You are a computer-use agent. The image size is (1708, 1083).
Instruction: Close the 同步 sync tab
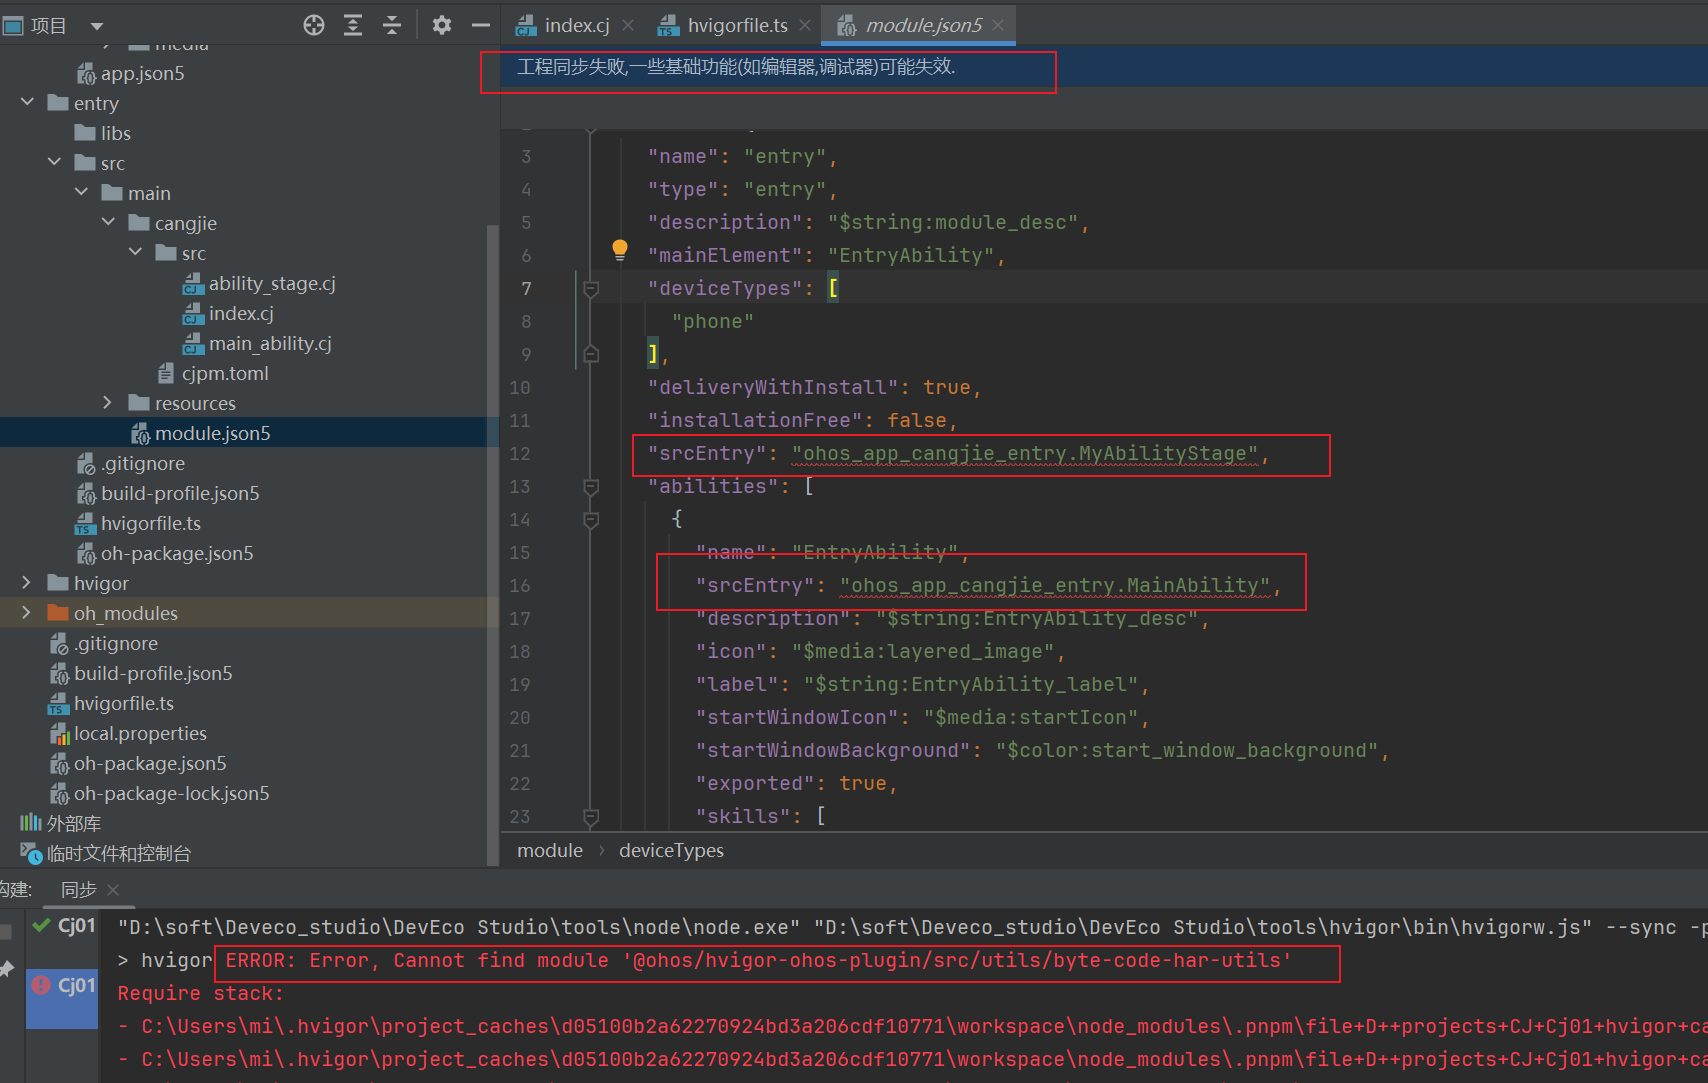[x=113, y=889]
